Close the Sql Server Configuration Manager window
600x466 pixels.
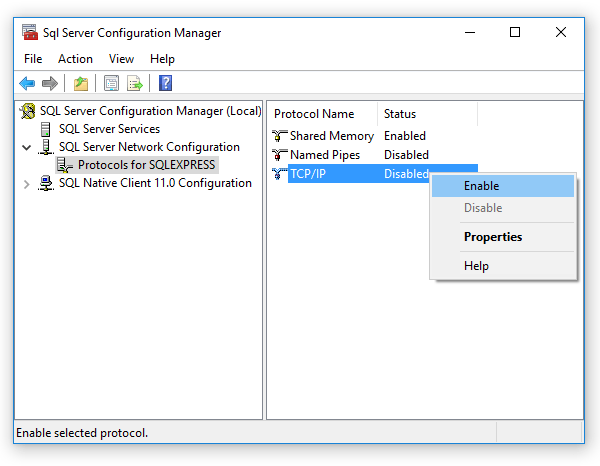[561, 33]
